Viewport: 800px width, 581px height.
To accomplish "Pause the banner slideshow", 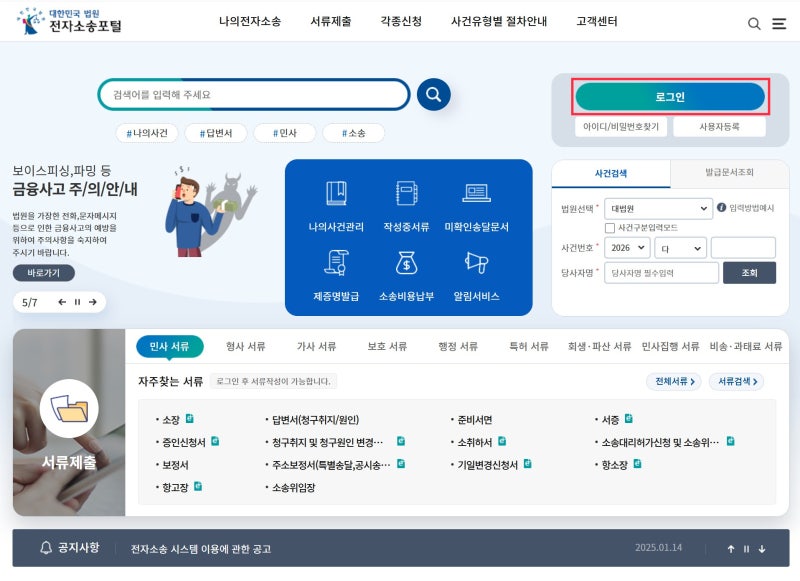I will [78, 302].
